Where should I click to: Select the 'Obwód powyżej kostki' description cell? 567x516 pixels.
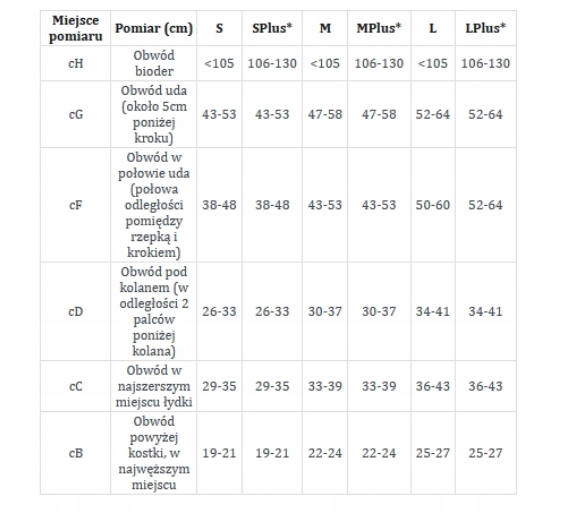(x=154, y=453)
